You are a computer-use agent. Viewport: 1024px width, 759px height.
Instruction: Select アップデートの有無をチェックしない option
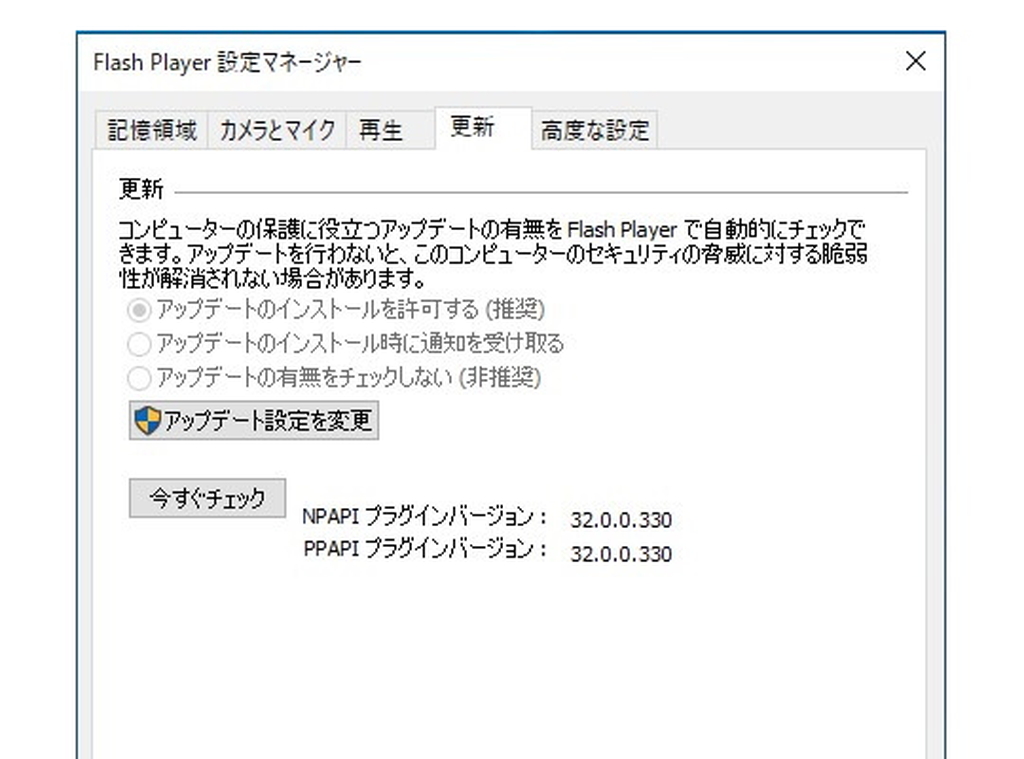(x=139, y=378)
